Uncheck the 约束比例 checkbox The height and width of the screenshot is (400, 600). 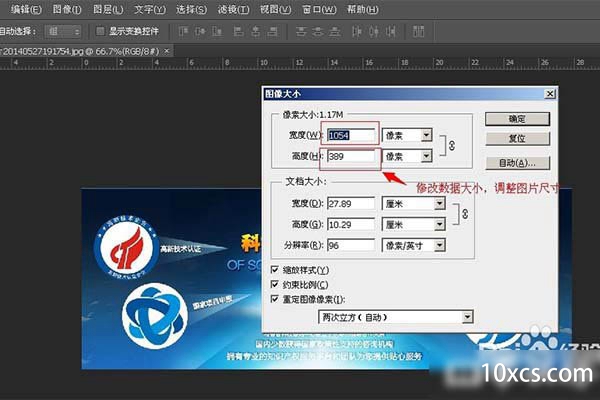pyautogui.click(x=276, y=284)
